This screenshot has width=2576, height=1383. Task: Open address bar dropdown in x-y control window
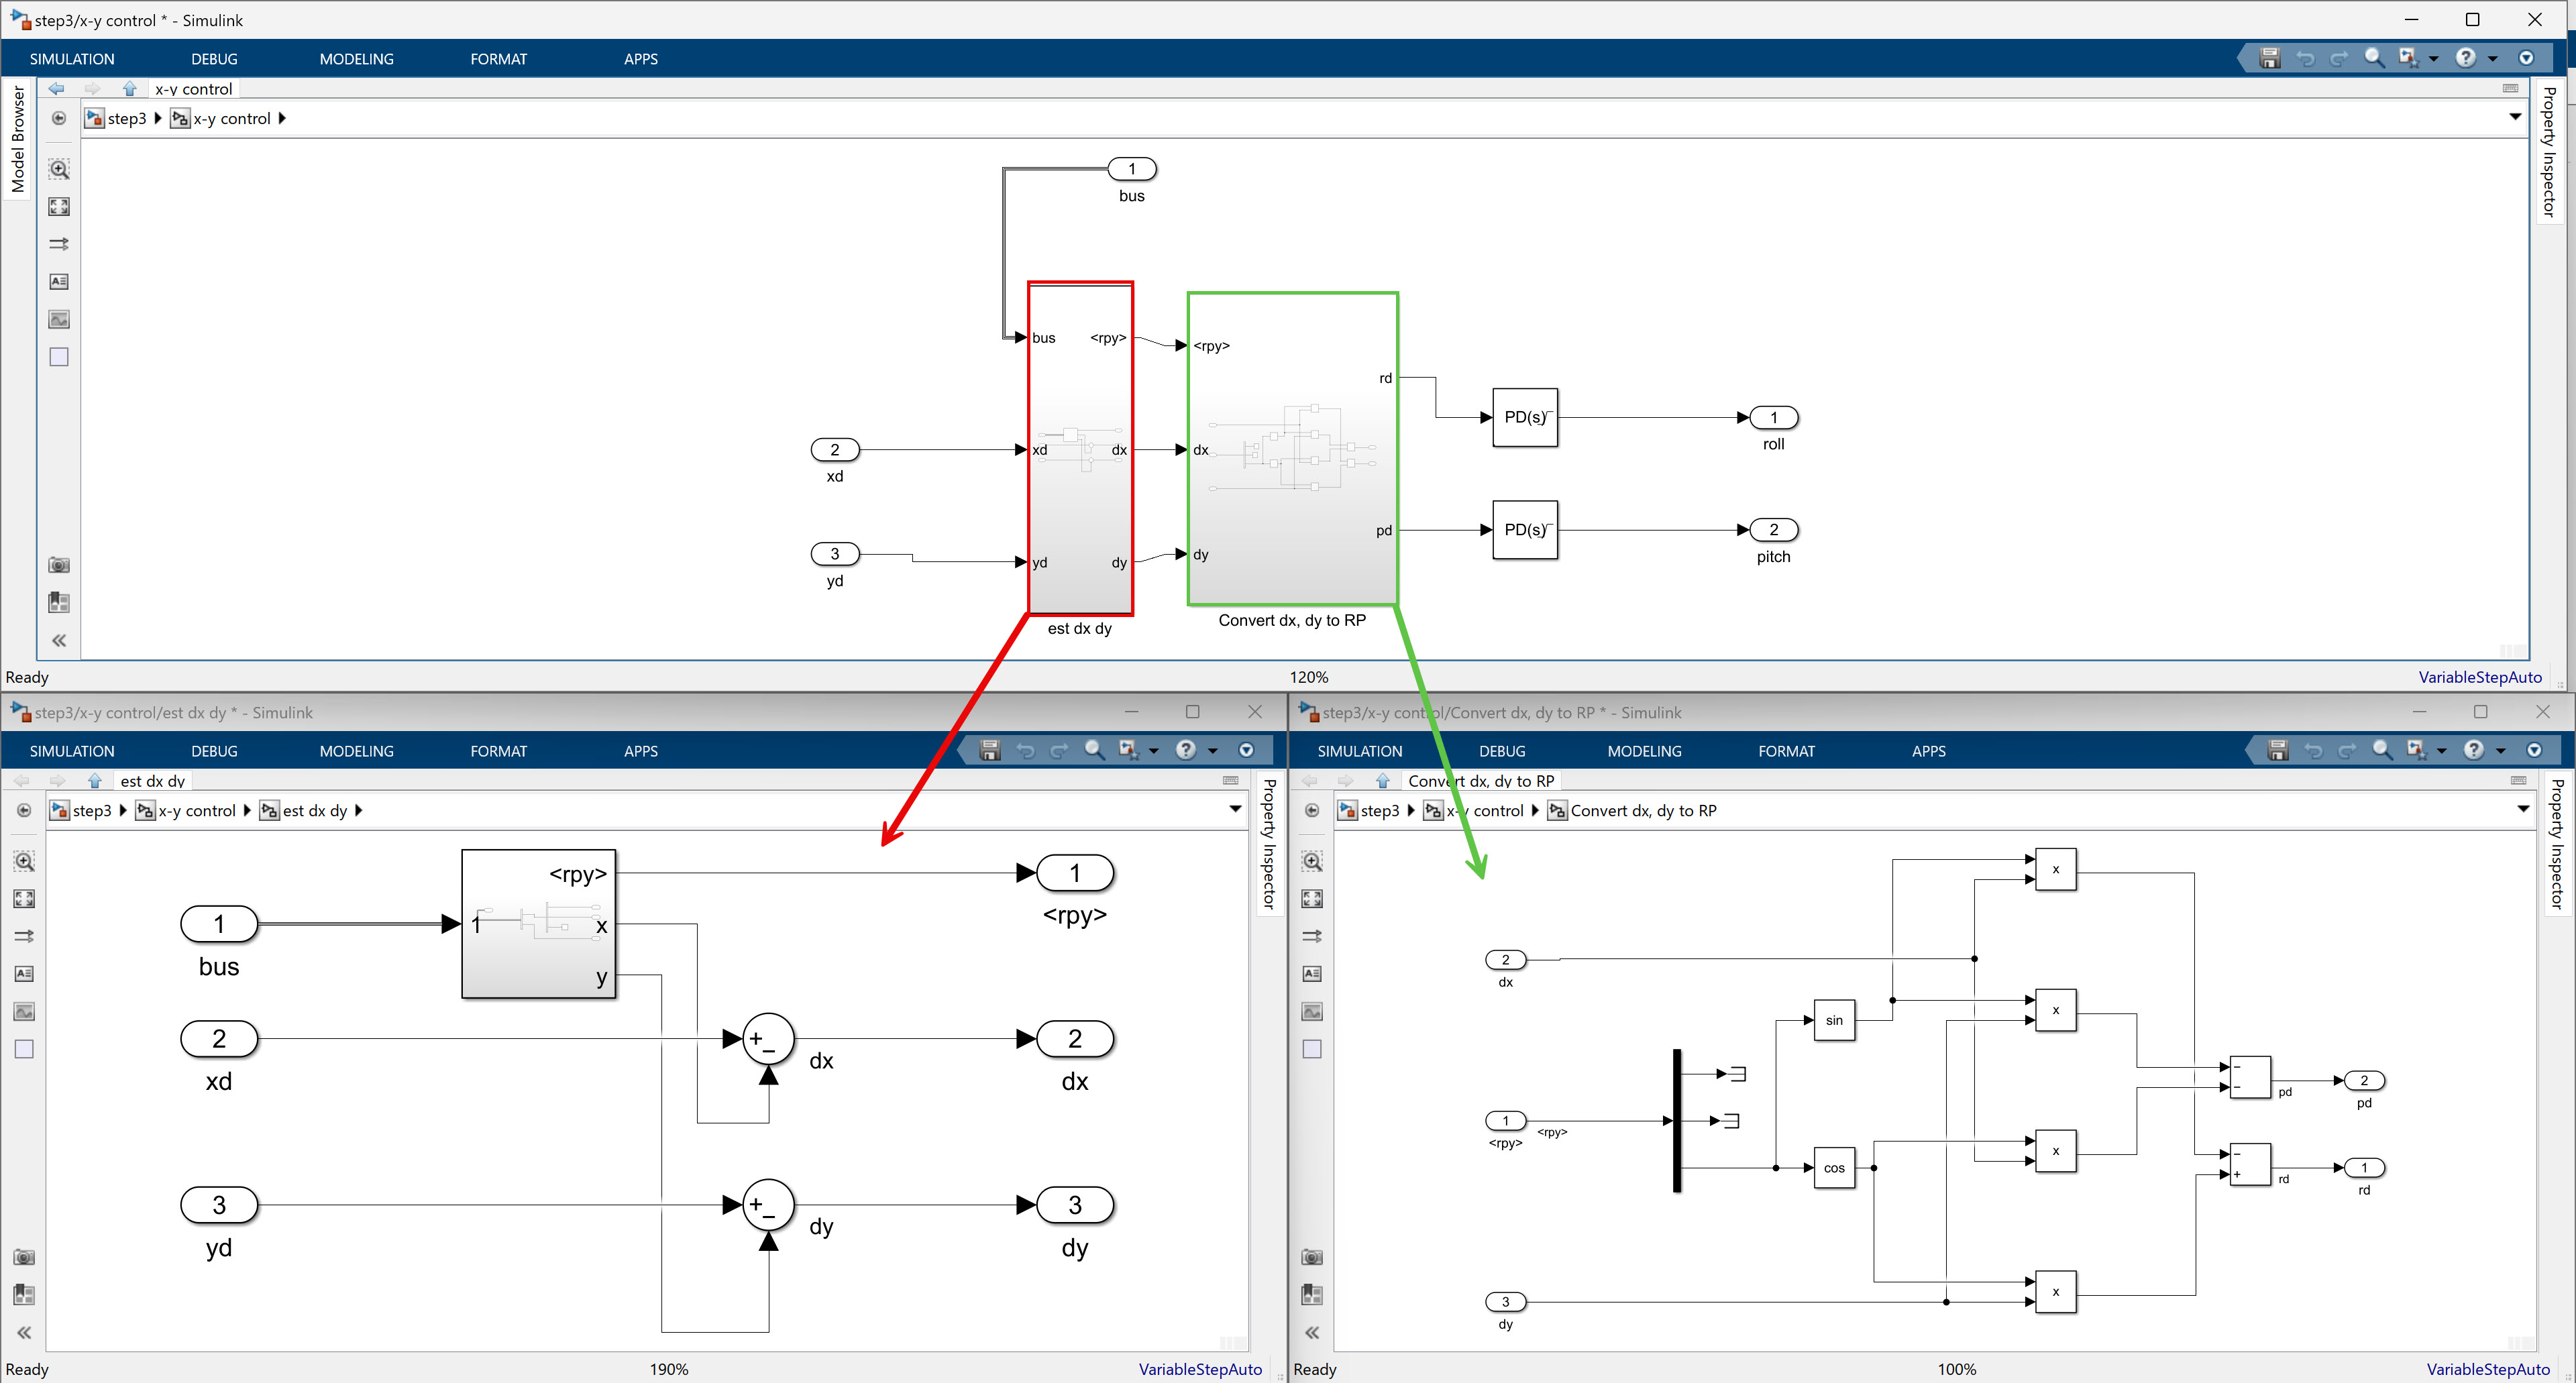(2515, 117)
